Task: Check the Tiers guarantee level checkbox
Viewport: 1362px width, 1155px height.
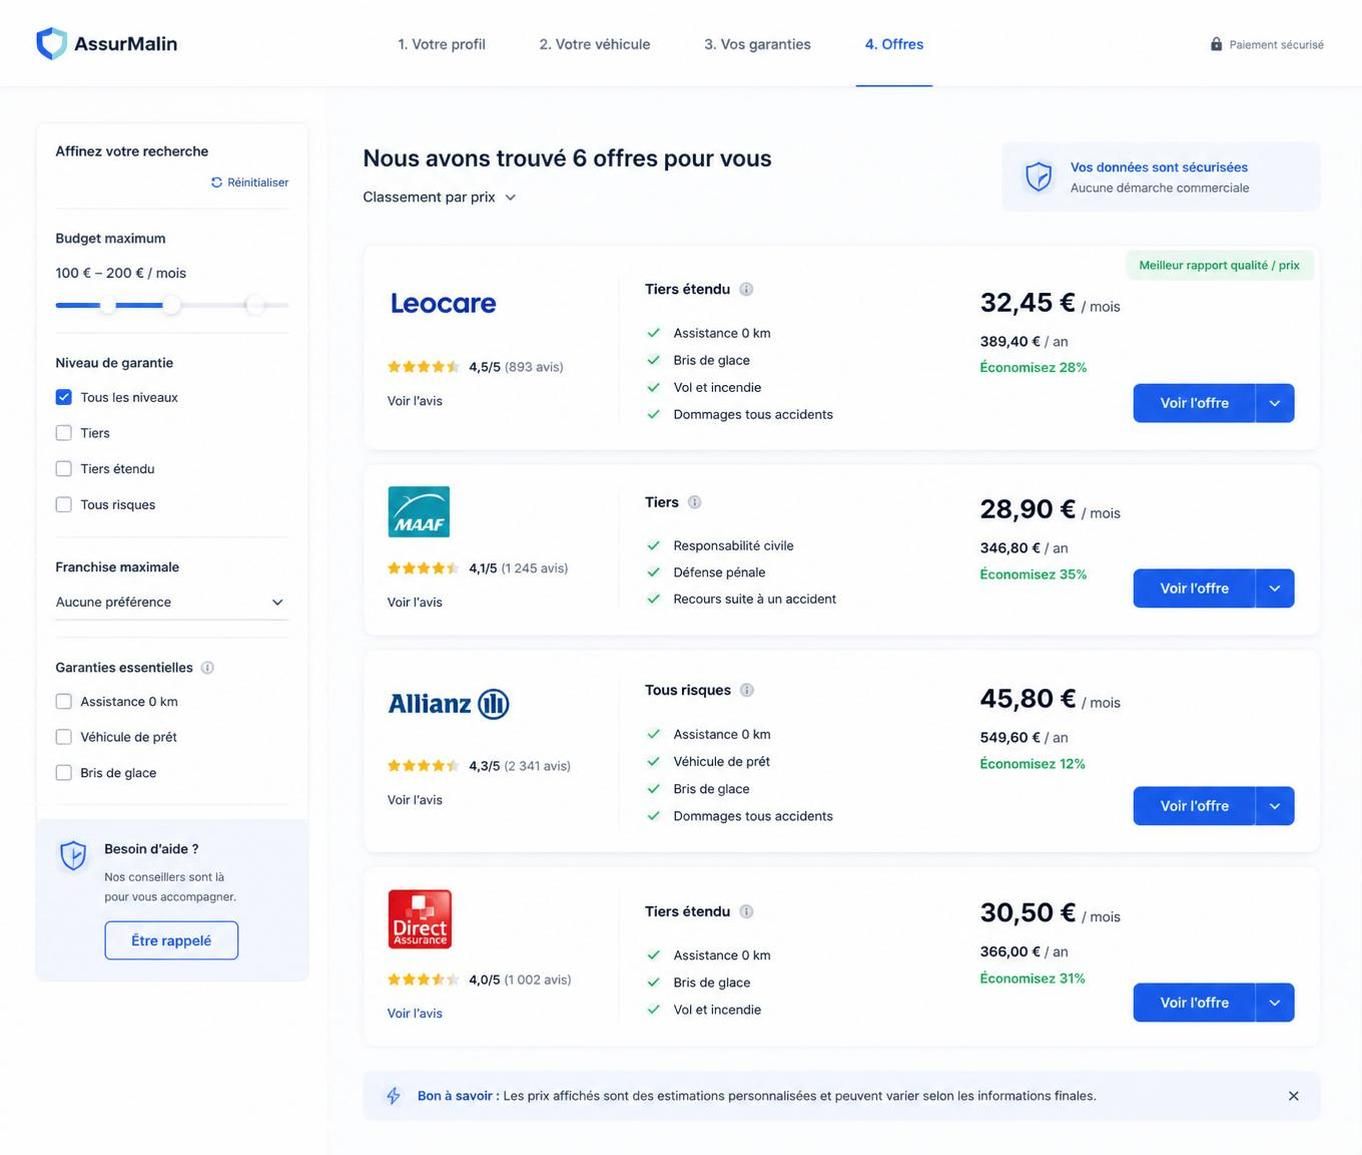Action: pyautogui.click(x=64, y=433)
